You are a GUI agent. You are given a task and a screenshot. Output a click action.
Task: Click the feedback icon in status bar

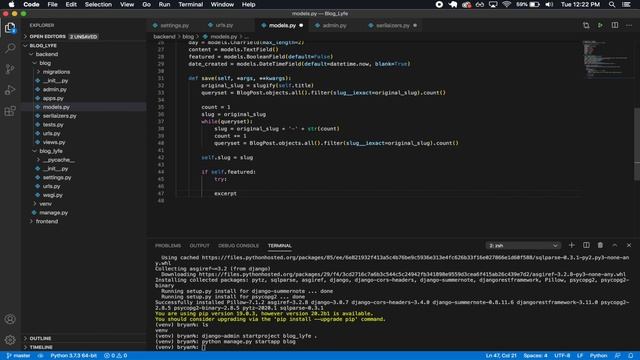618,356
